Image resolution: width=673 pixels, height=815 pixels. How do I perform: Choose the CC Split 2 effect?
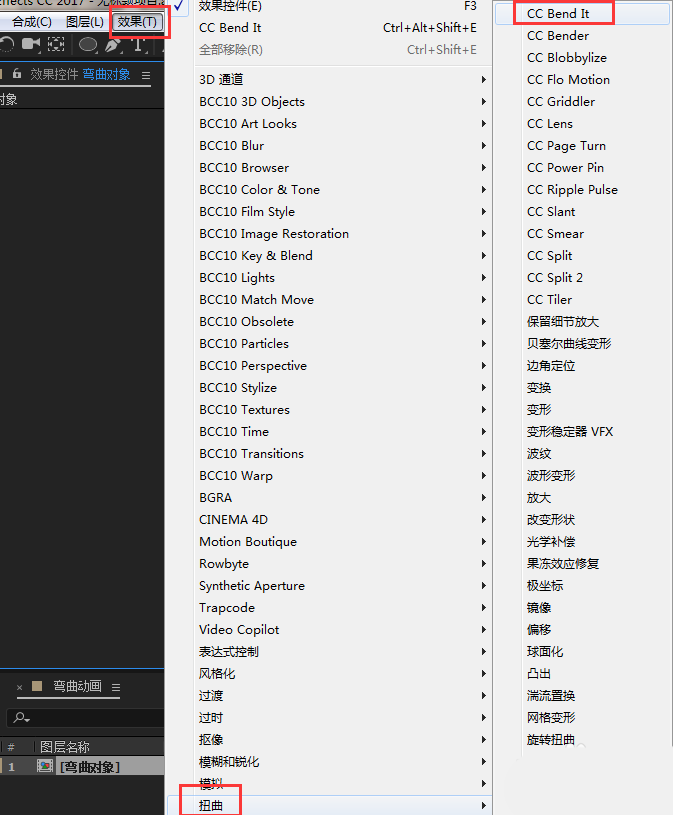(x=555, y=278)
